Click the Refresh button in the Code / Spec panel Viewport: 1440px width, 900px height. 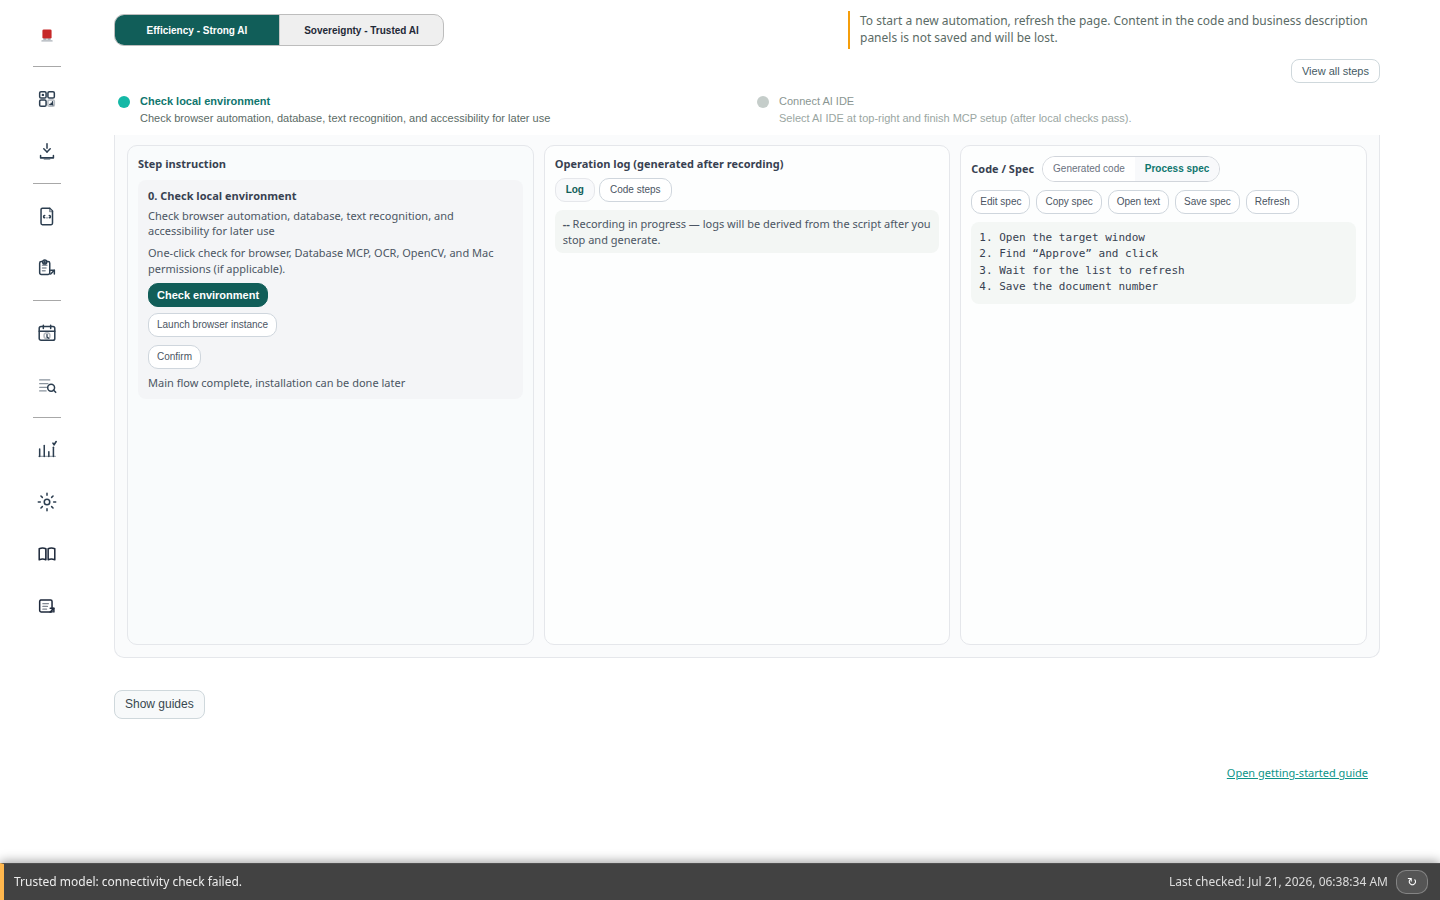(1272, 202)
